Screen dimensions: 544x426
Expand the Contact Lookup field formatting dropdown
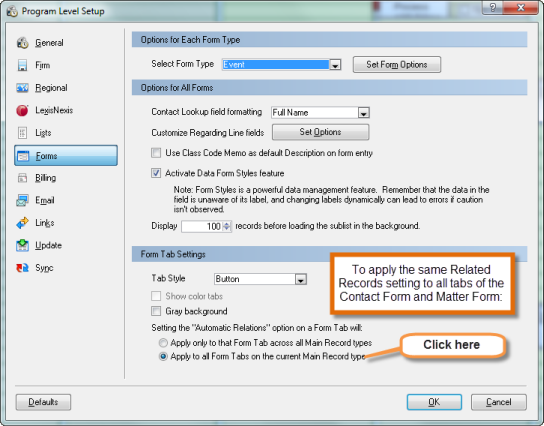coord(364,113)
